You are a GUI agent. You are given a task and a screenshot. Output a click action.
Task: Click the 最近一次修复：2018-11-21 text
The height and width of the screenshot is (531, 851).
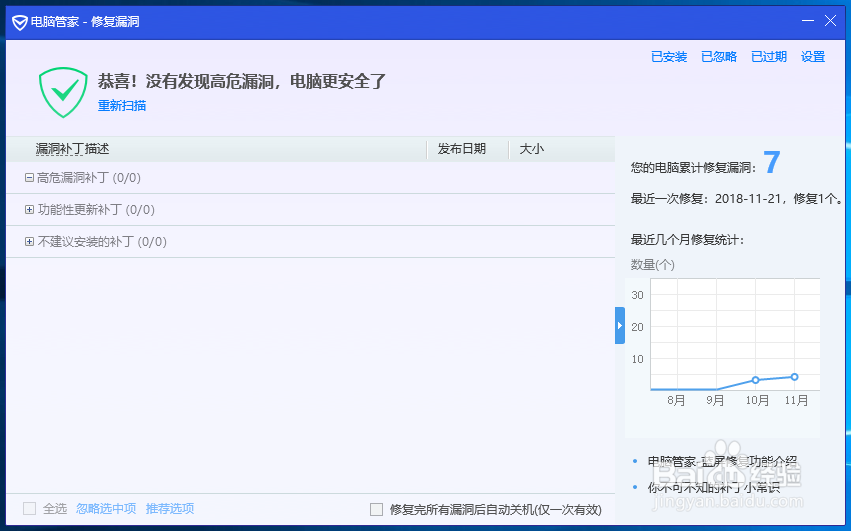click(736, 199)
